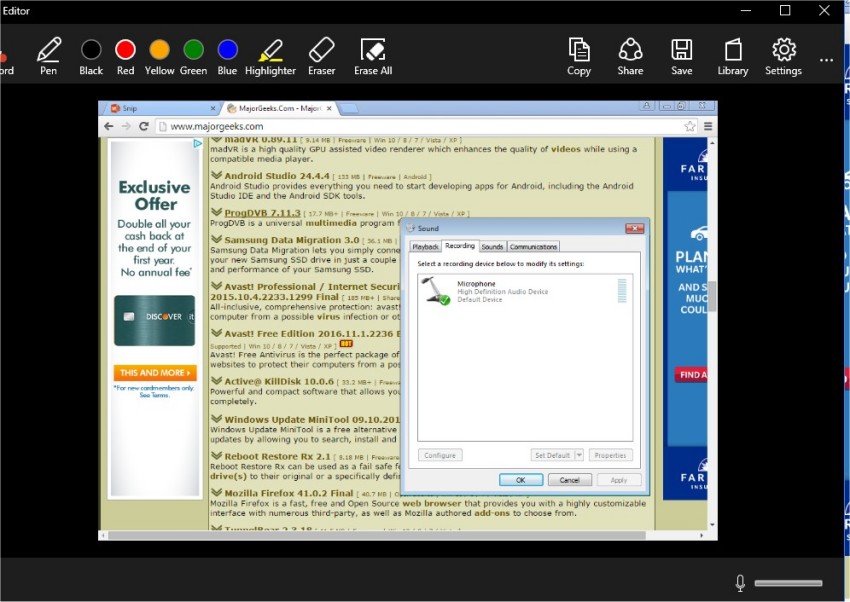The image size is (850, 602).
Task: Click the Configure button
Action: [440, 455]
